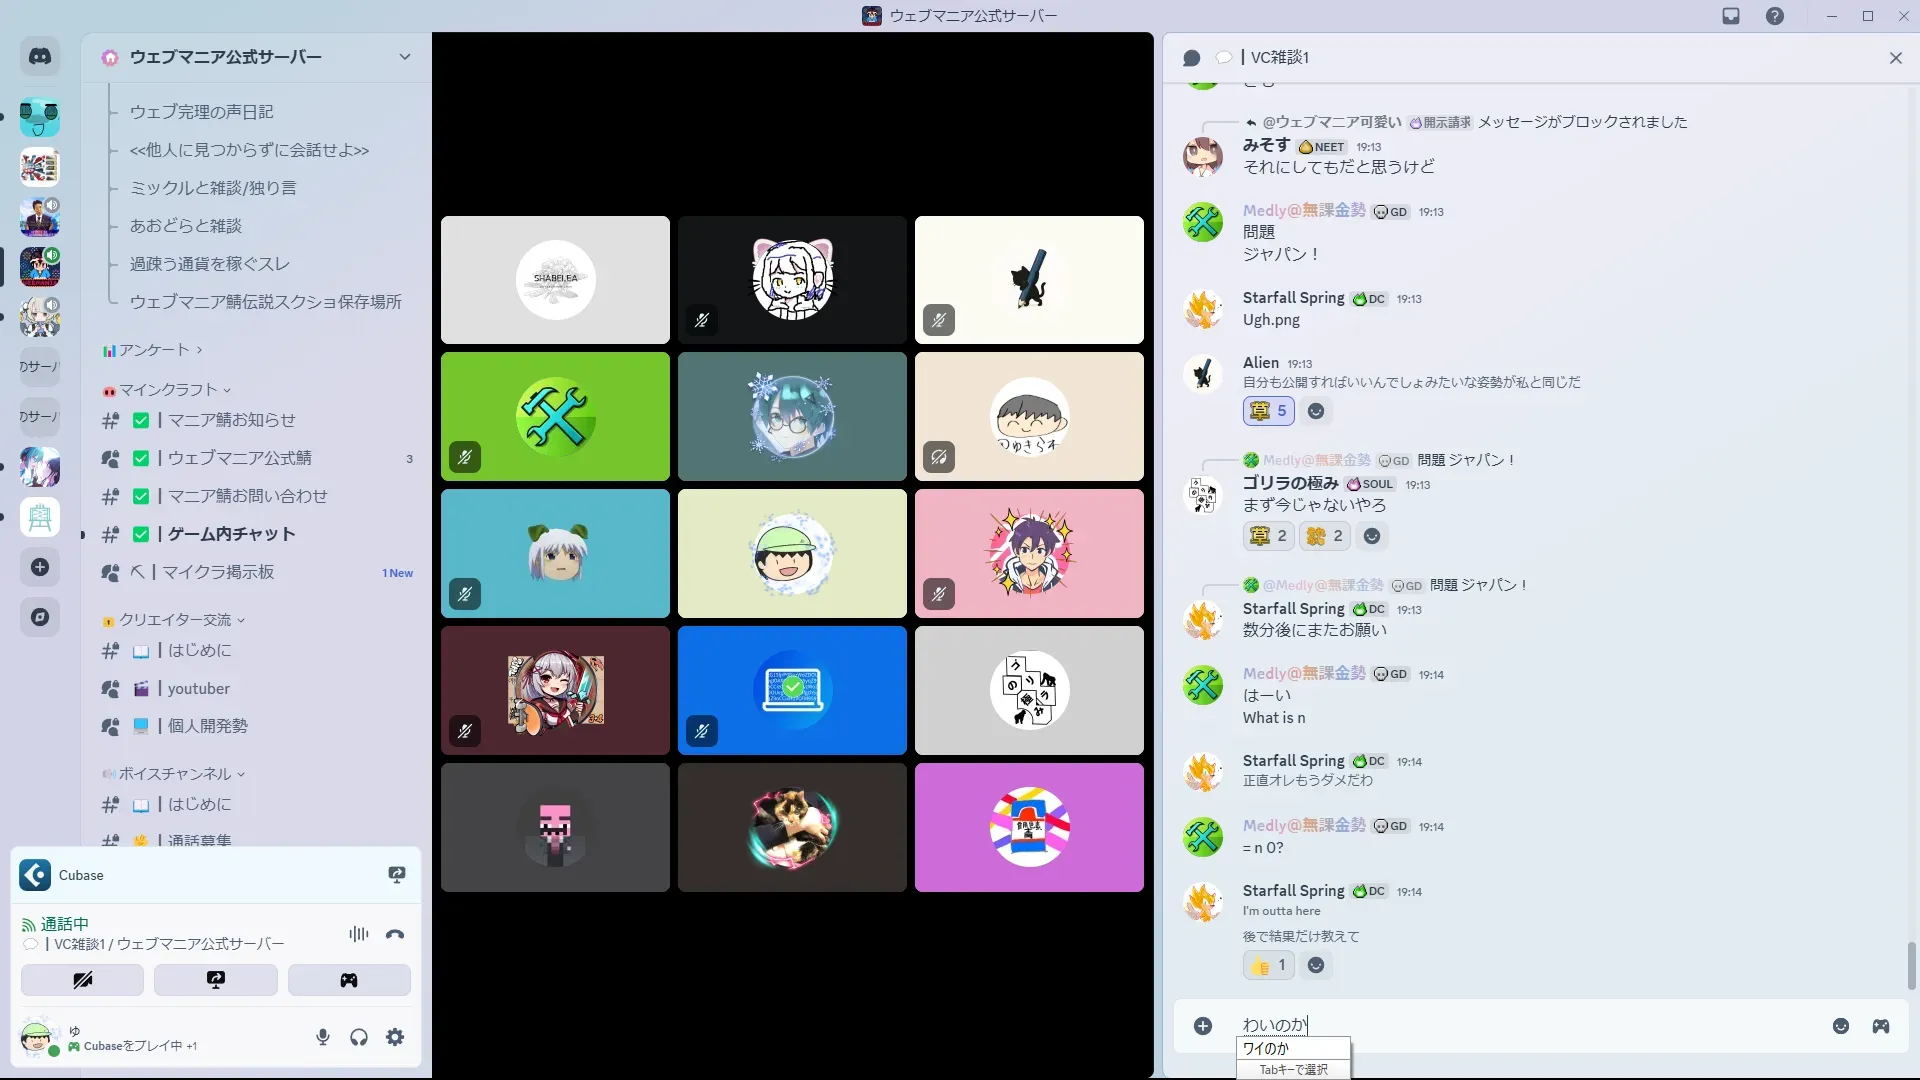Turn on the camera button
The width and height of the screenshot is (1920, 1080).
tap(82, 980)
